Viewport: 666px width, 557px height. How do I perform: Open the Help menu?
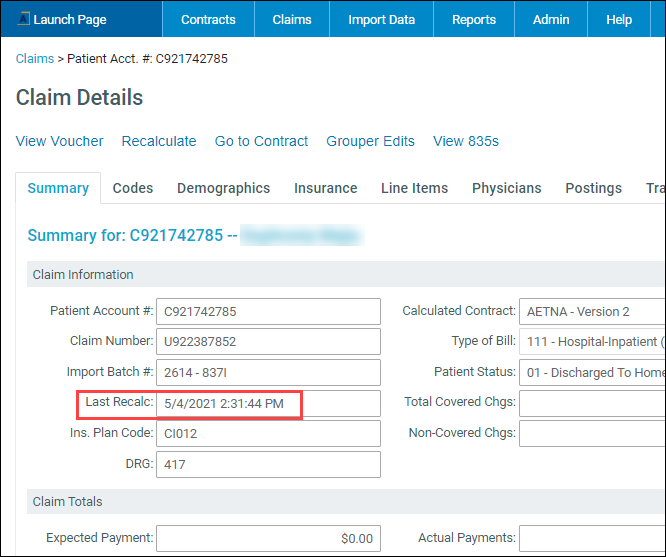coord(619,20)
